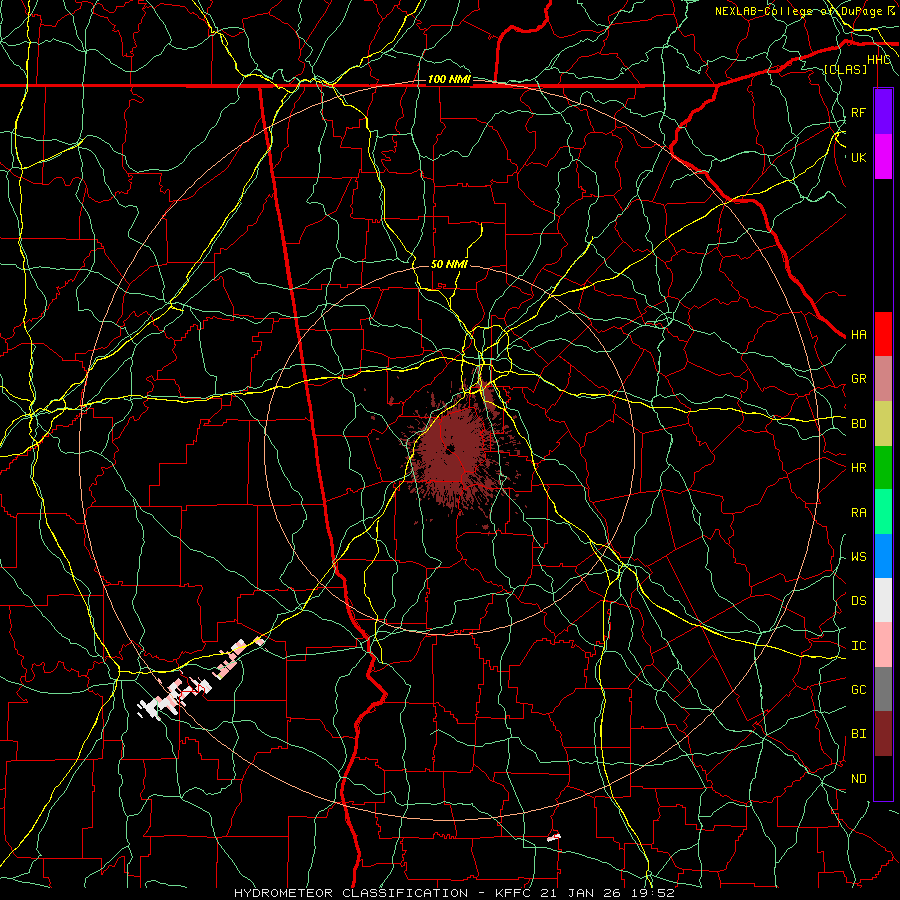Click the GR salmon legend swatch
Image resolution: width=900 pixels, height=900 pixels.
[x=883, y=379]
